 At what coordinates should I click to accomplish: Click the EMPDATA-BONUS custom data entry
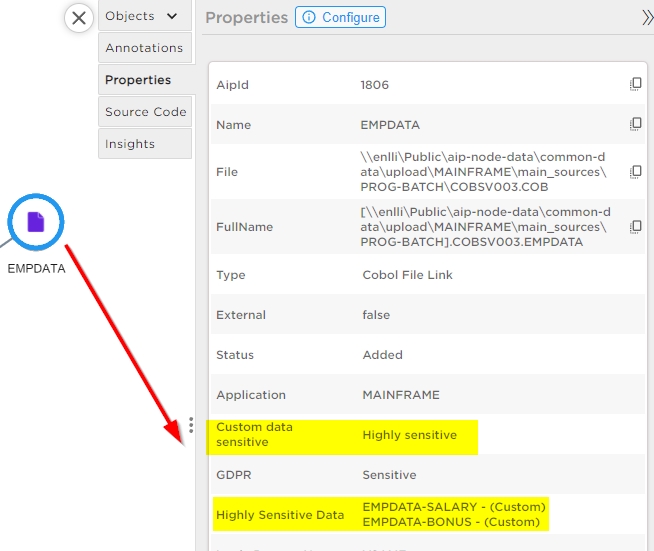click(x=451, y=522)
